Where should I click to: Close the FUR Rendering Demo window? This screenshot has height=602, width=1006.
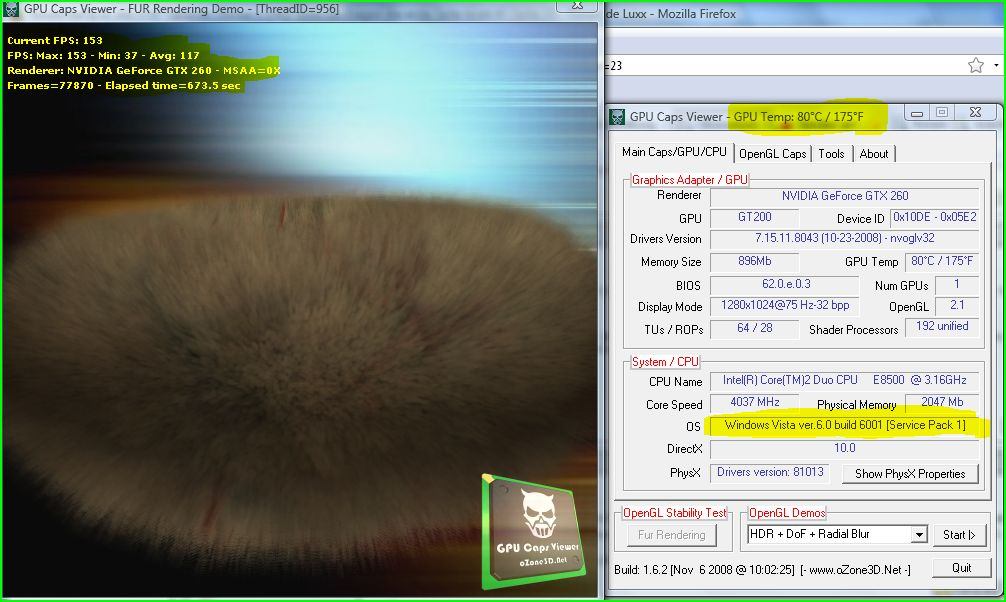[x=577, y=6]
